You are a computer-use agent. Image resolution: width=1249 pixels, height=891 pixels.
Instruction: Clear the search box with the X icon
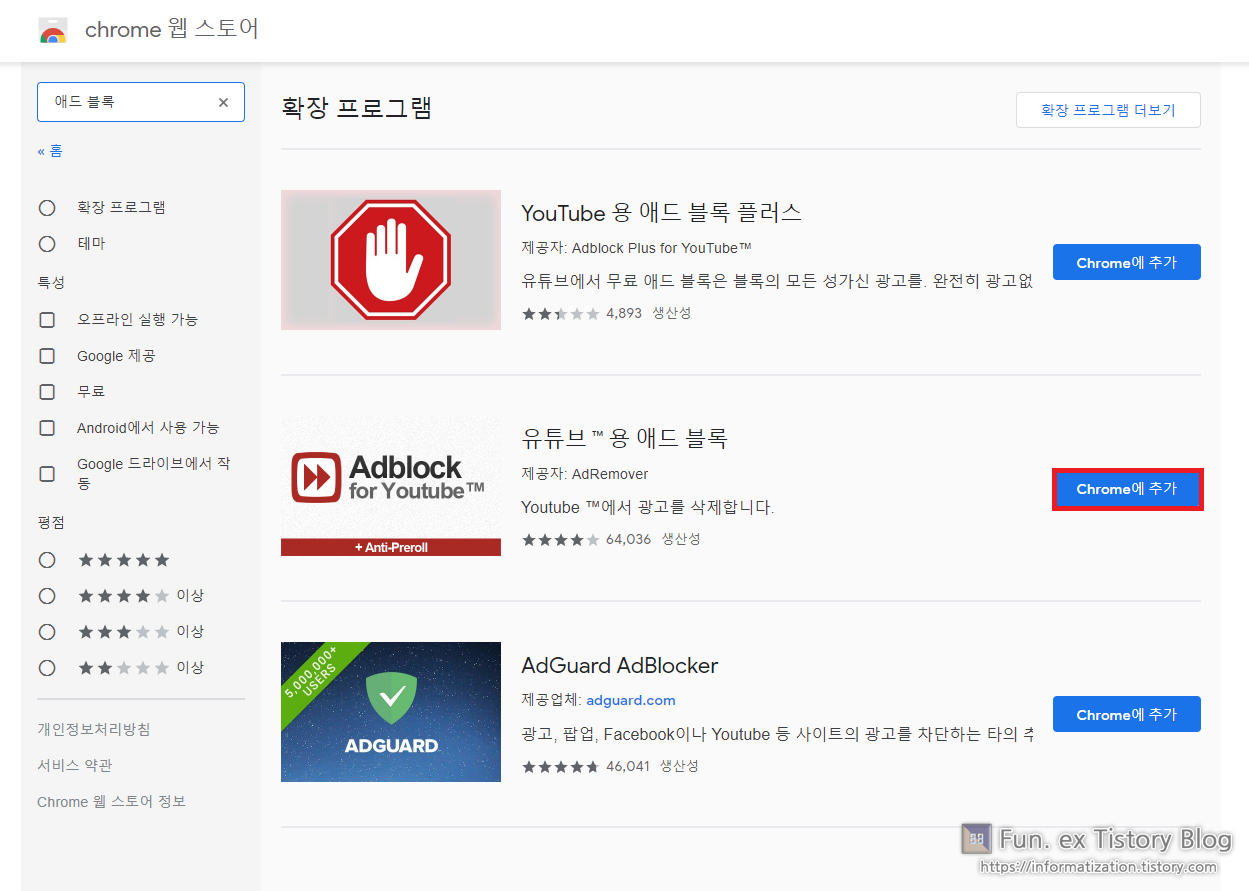coord(223,102)
